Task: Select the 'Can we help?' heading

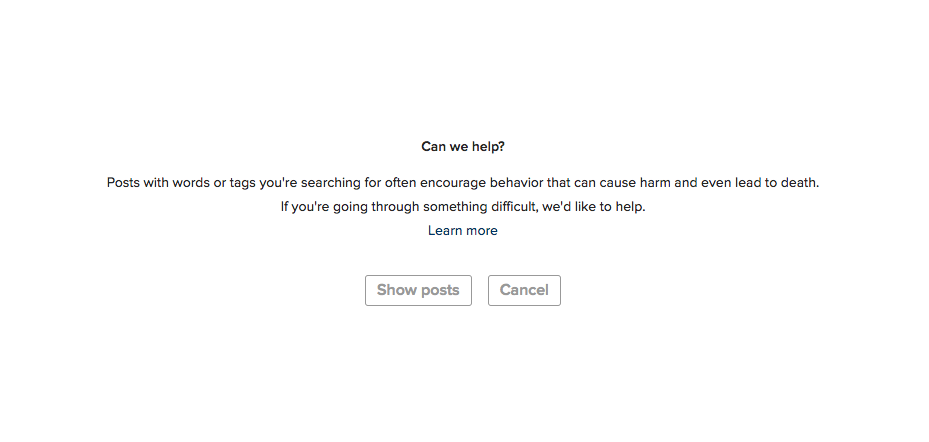Action: tap(463, 146)
